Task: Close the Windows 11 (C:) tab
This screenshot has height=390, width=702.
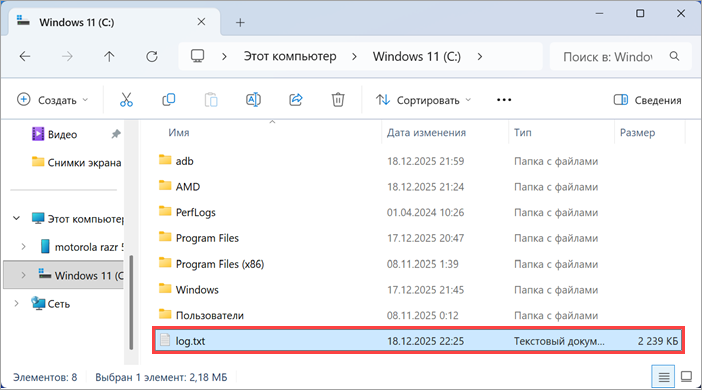Action: [201, 21]
